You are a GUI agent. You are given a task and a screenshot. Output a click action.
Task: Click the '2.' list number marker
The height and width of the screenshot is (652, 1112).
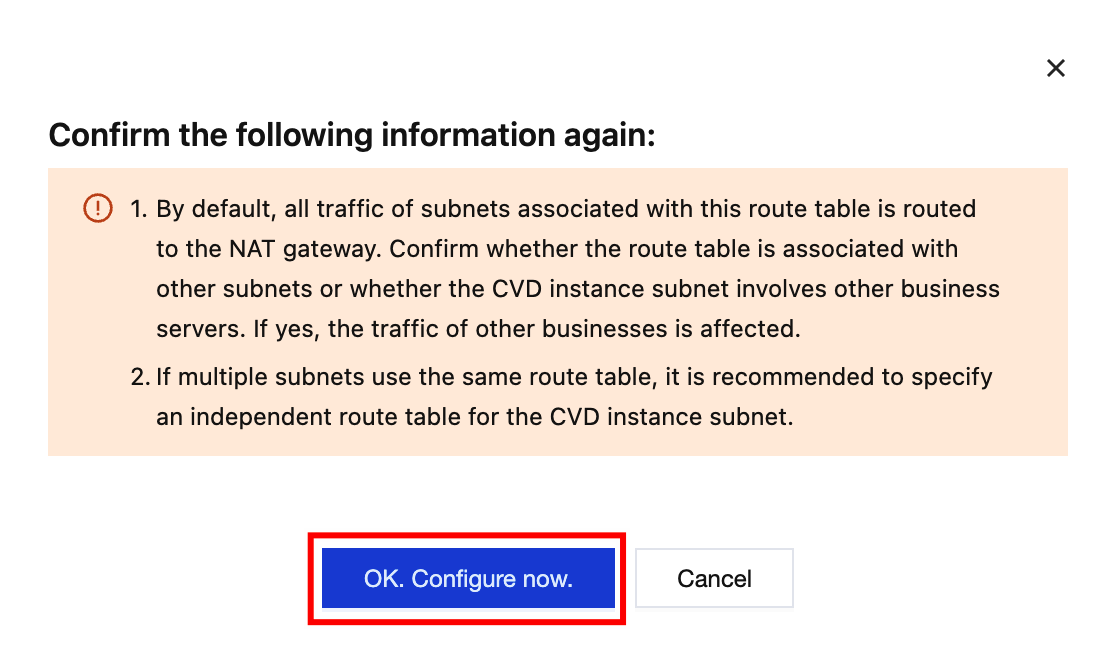138,377
